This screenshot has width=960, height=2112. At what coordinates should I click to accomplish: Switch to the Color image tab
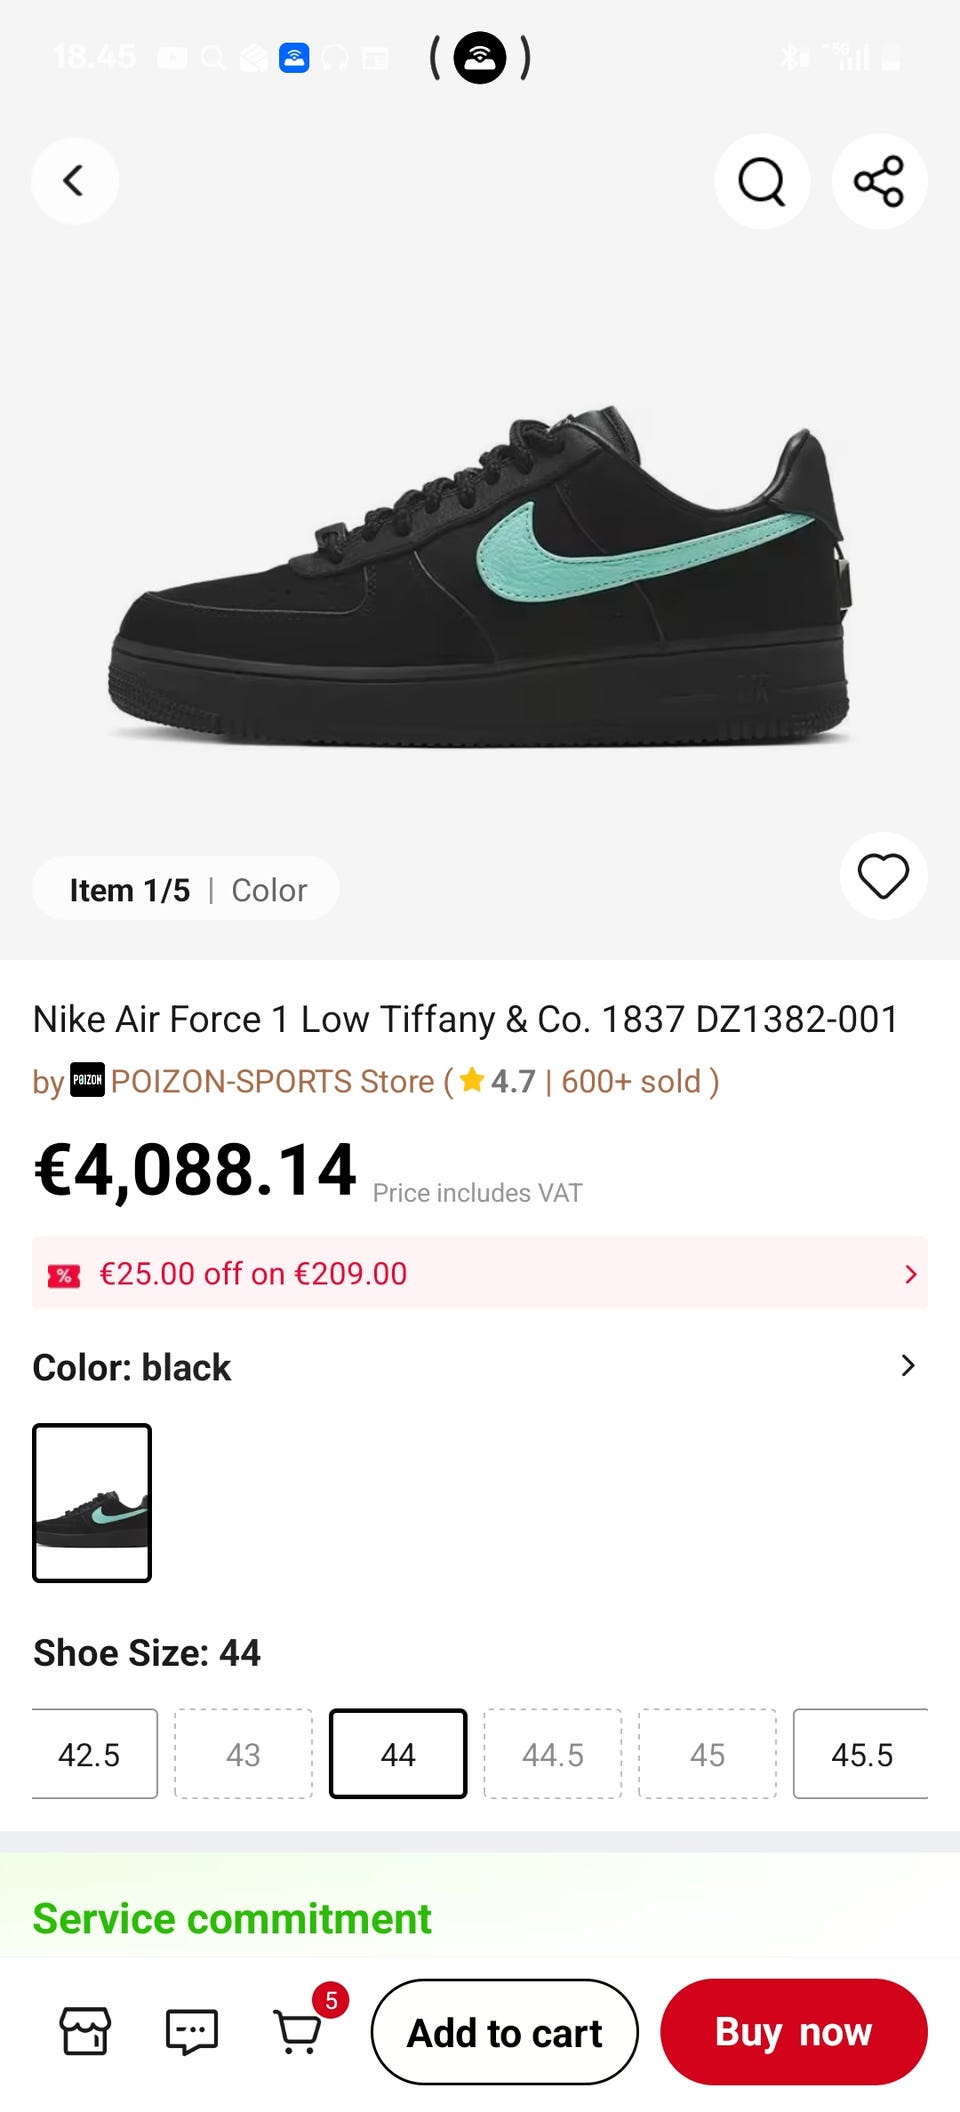click(x=269, y=890)
